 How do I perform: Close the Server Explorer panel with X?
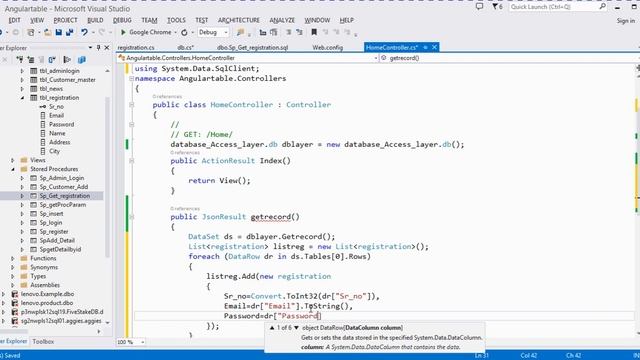click(x=107, y=48)
